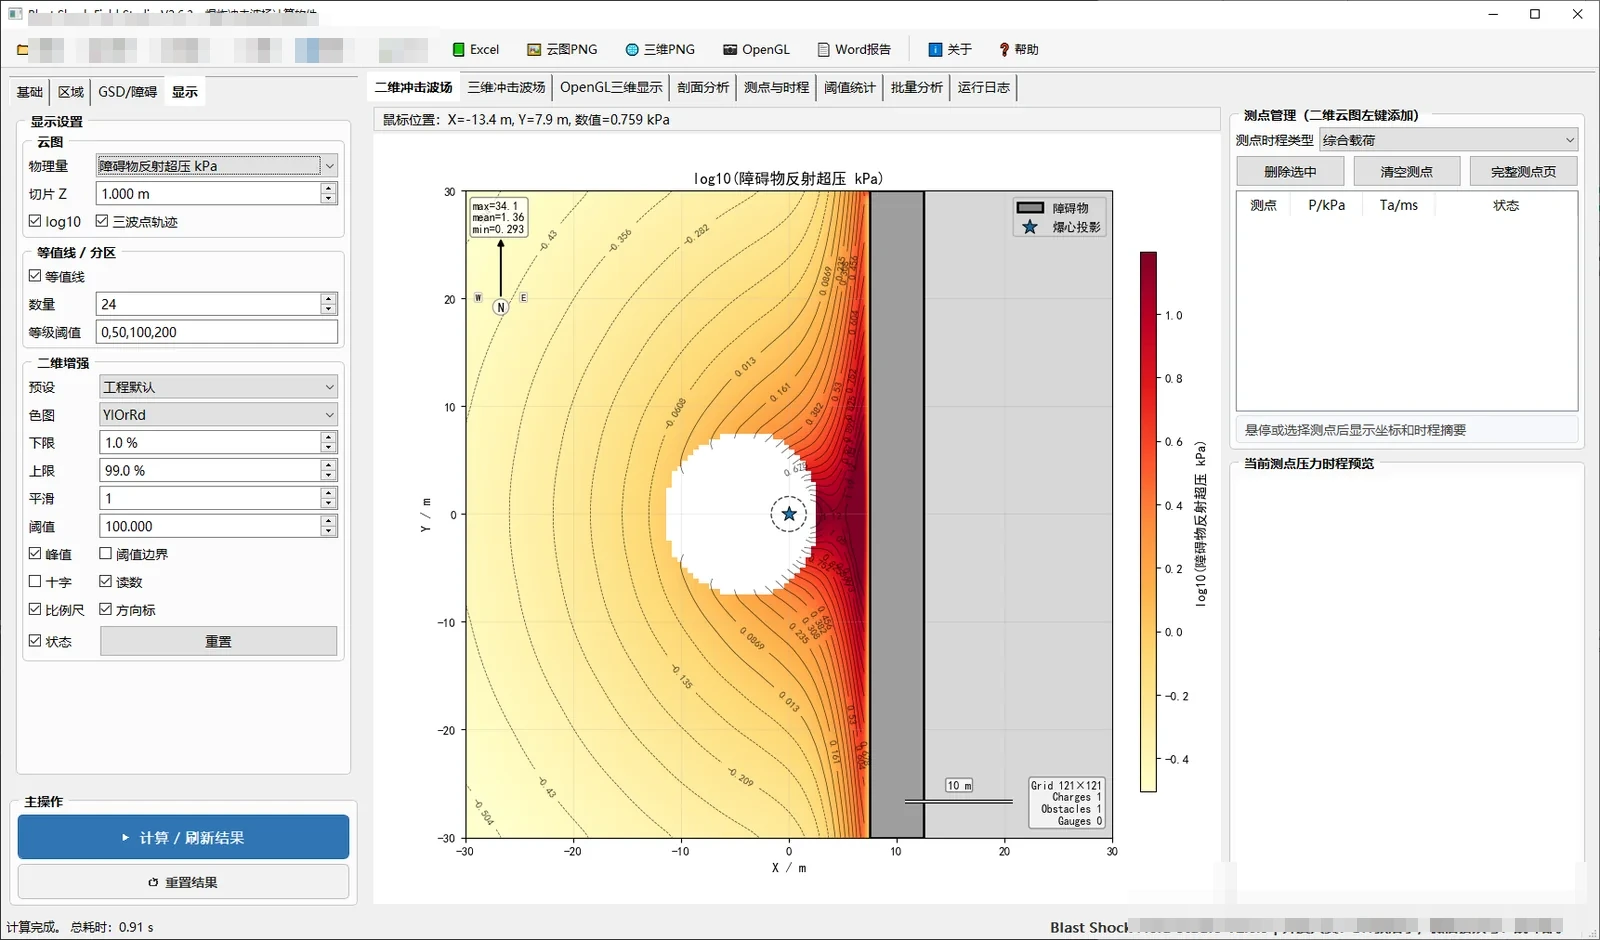Toggle the 方向标 checkbox
Viewport: 1600px width, 940px height.
[x=105, y=609]
